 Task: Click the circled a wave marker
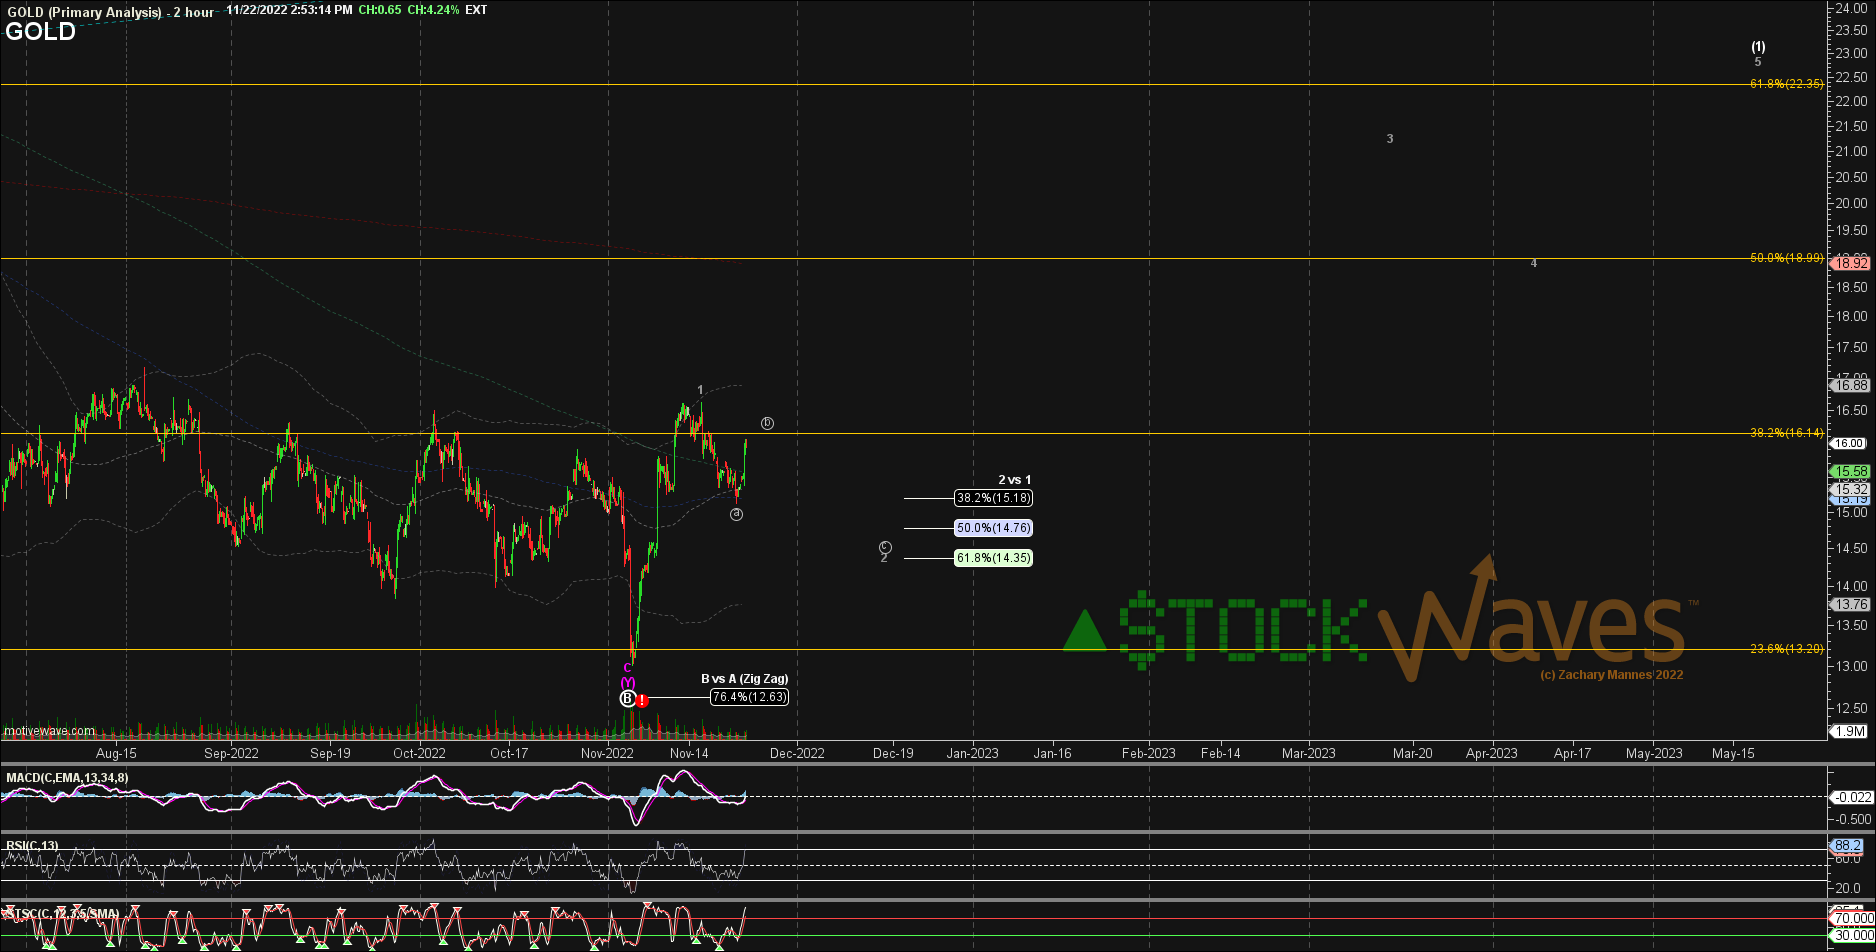point(736,514)
